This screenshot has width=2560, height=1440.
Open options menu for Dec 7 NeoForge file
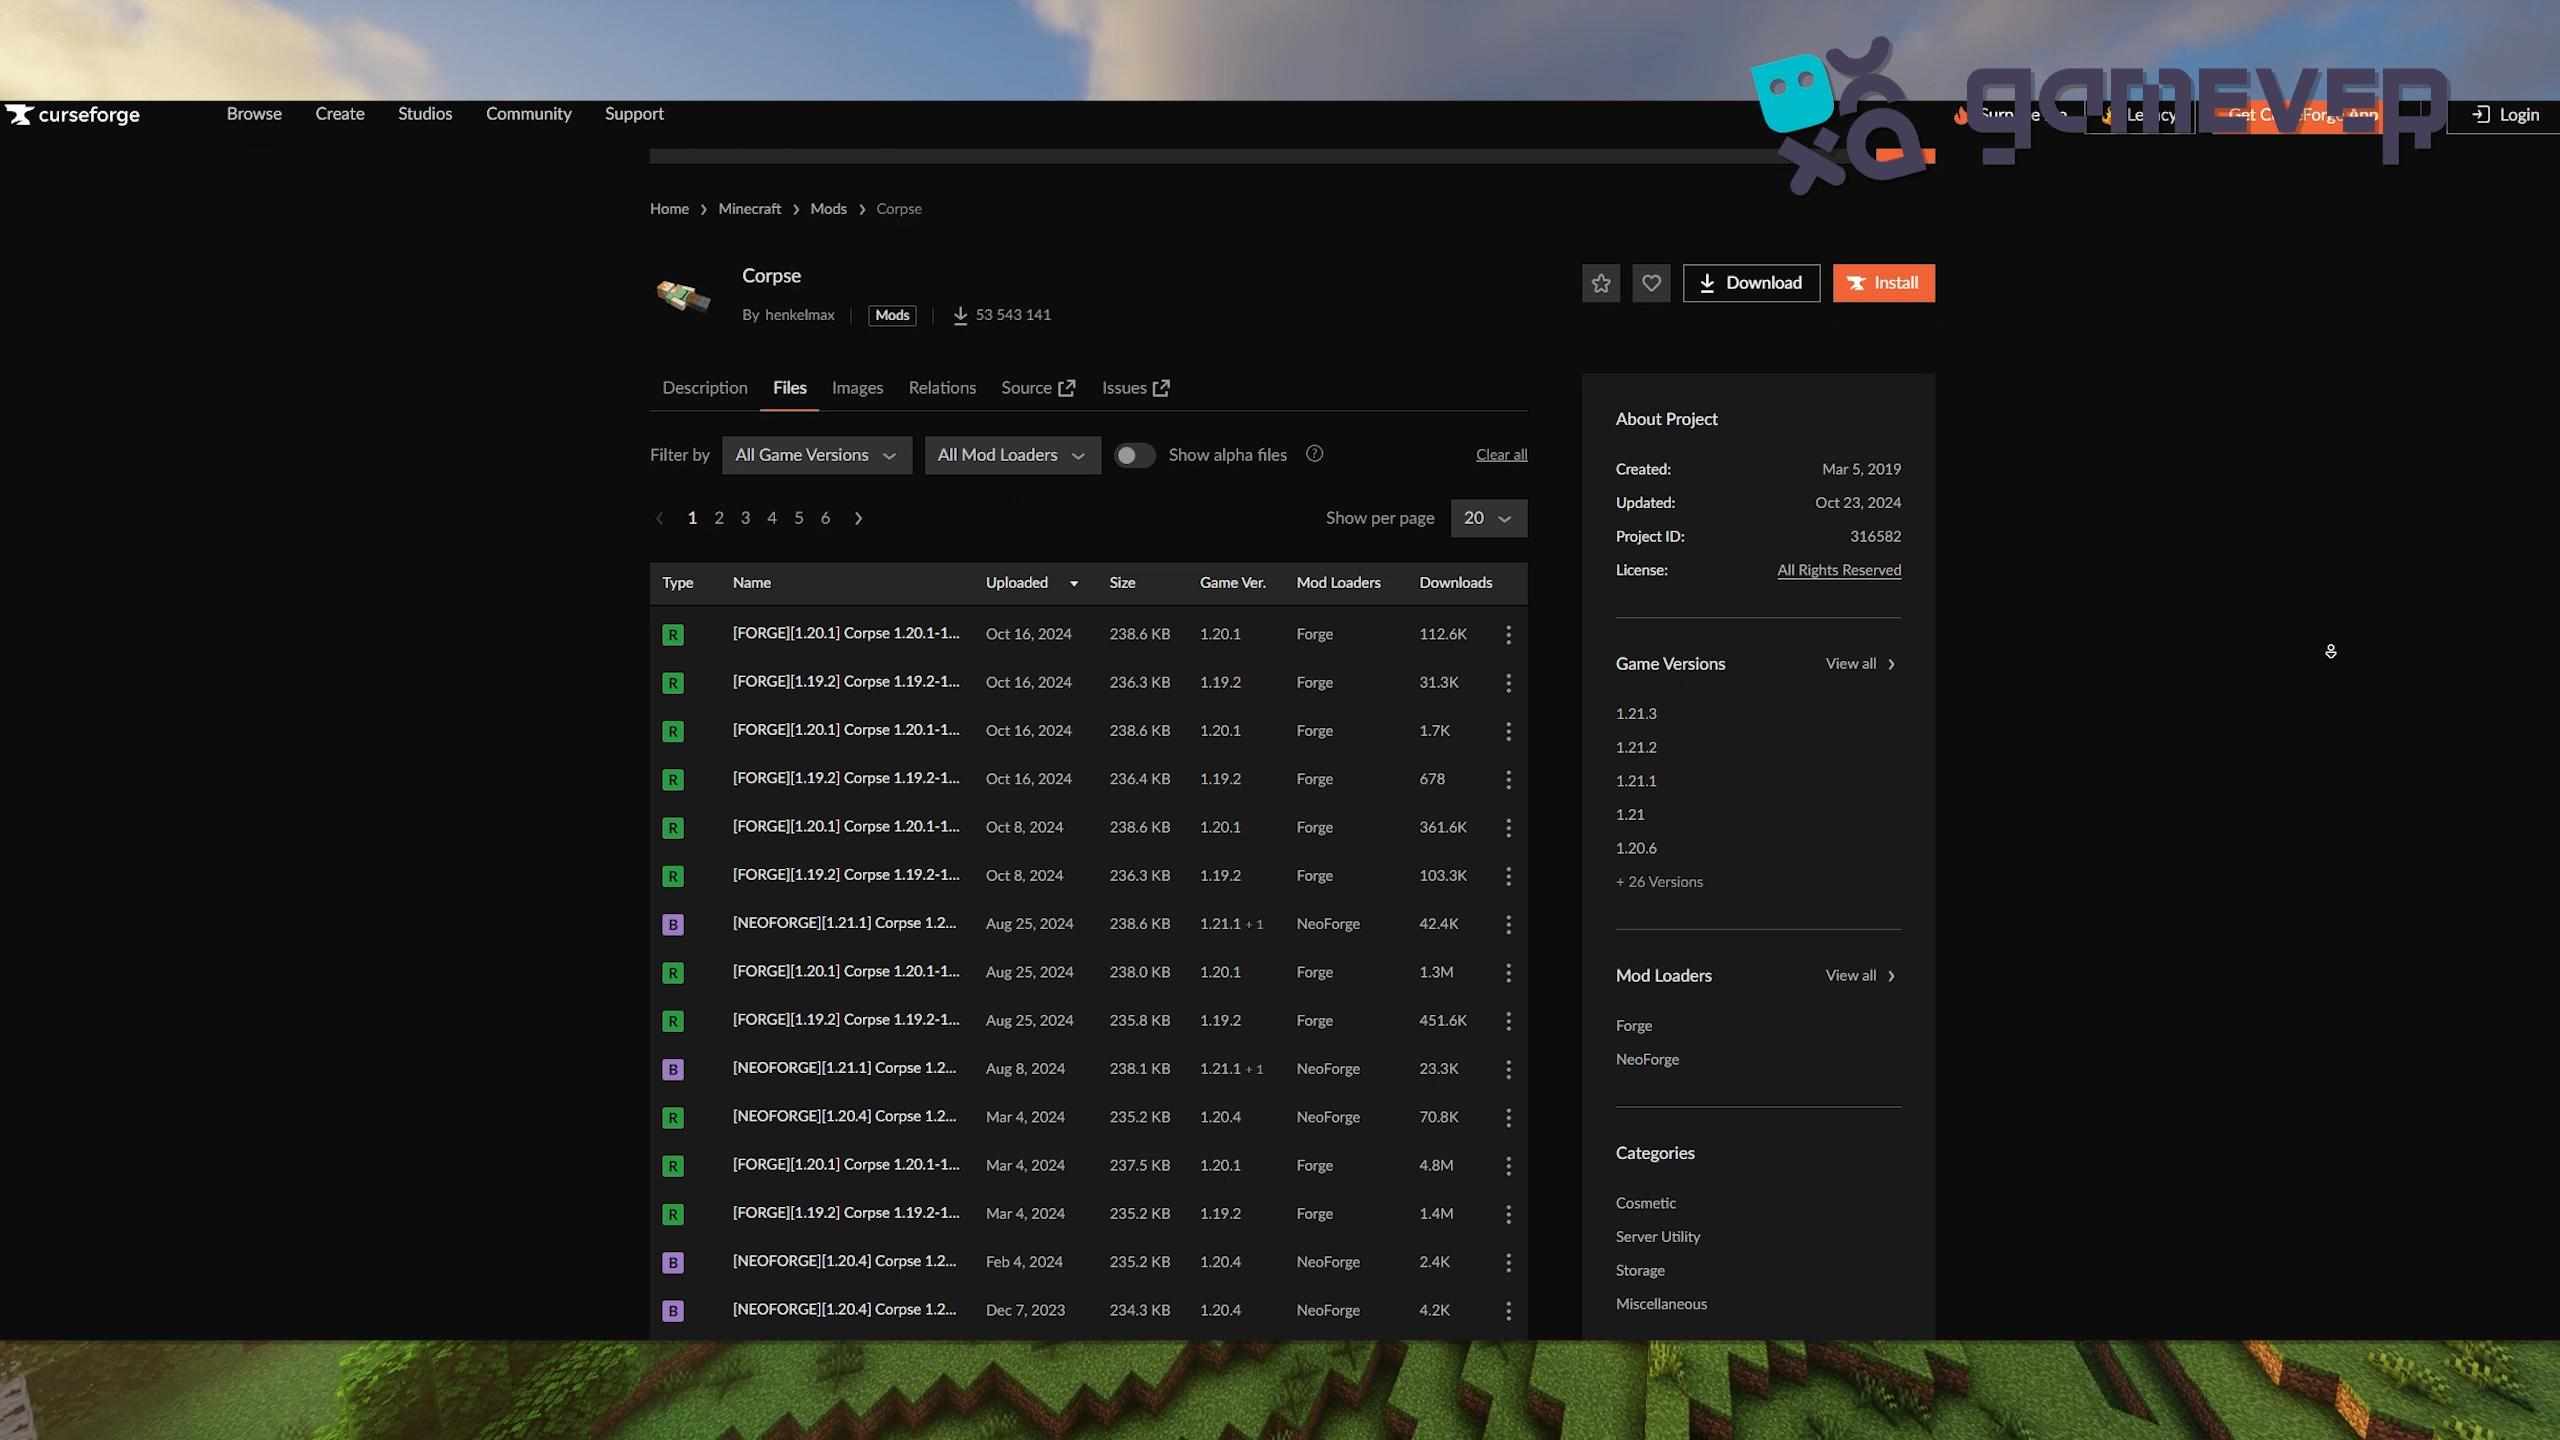1508,1310
